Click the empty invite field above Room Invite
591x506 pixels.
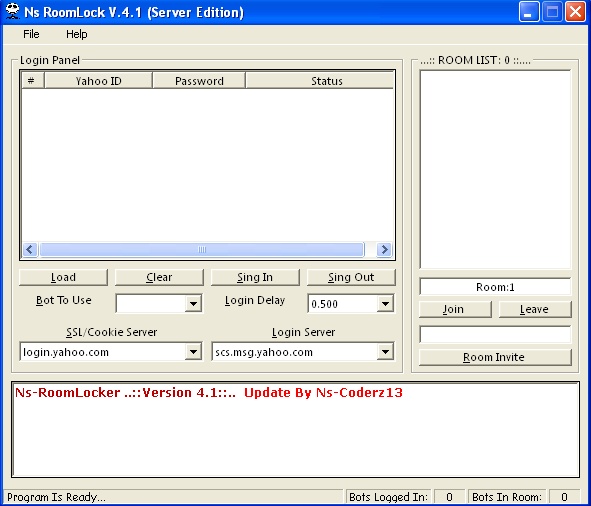[x=495, y=334]
